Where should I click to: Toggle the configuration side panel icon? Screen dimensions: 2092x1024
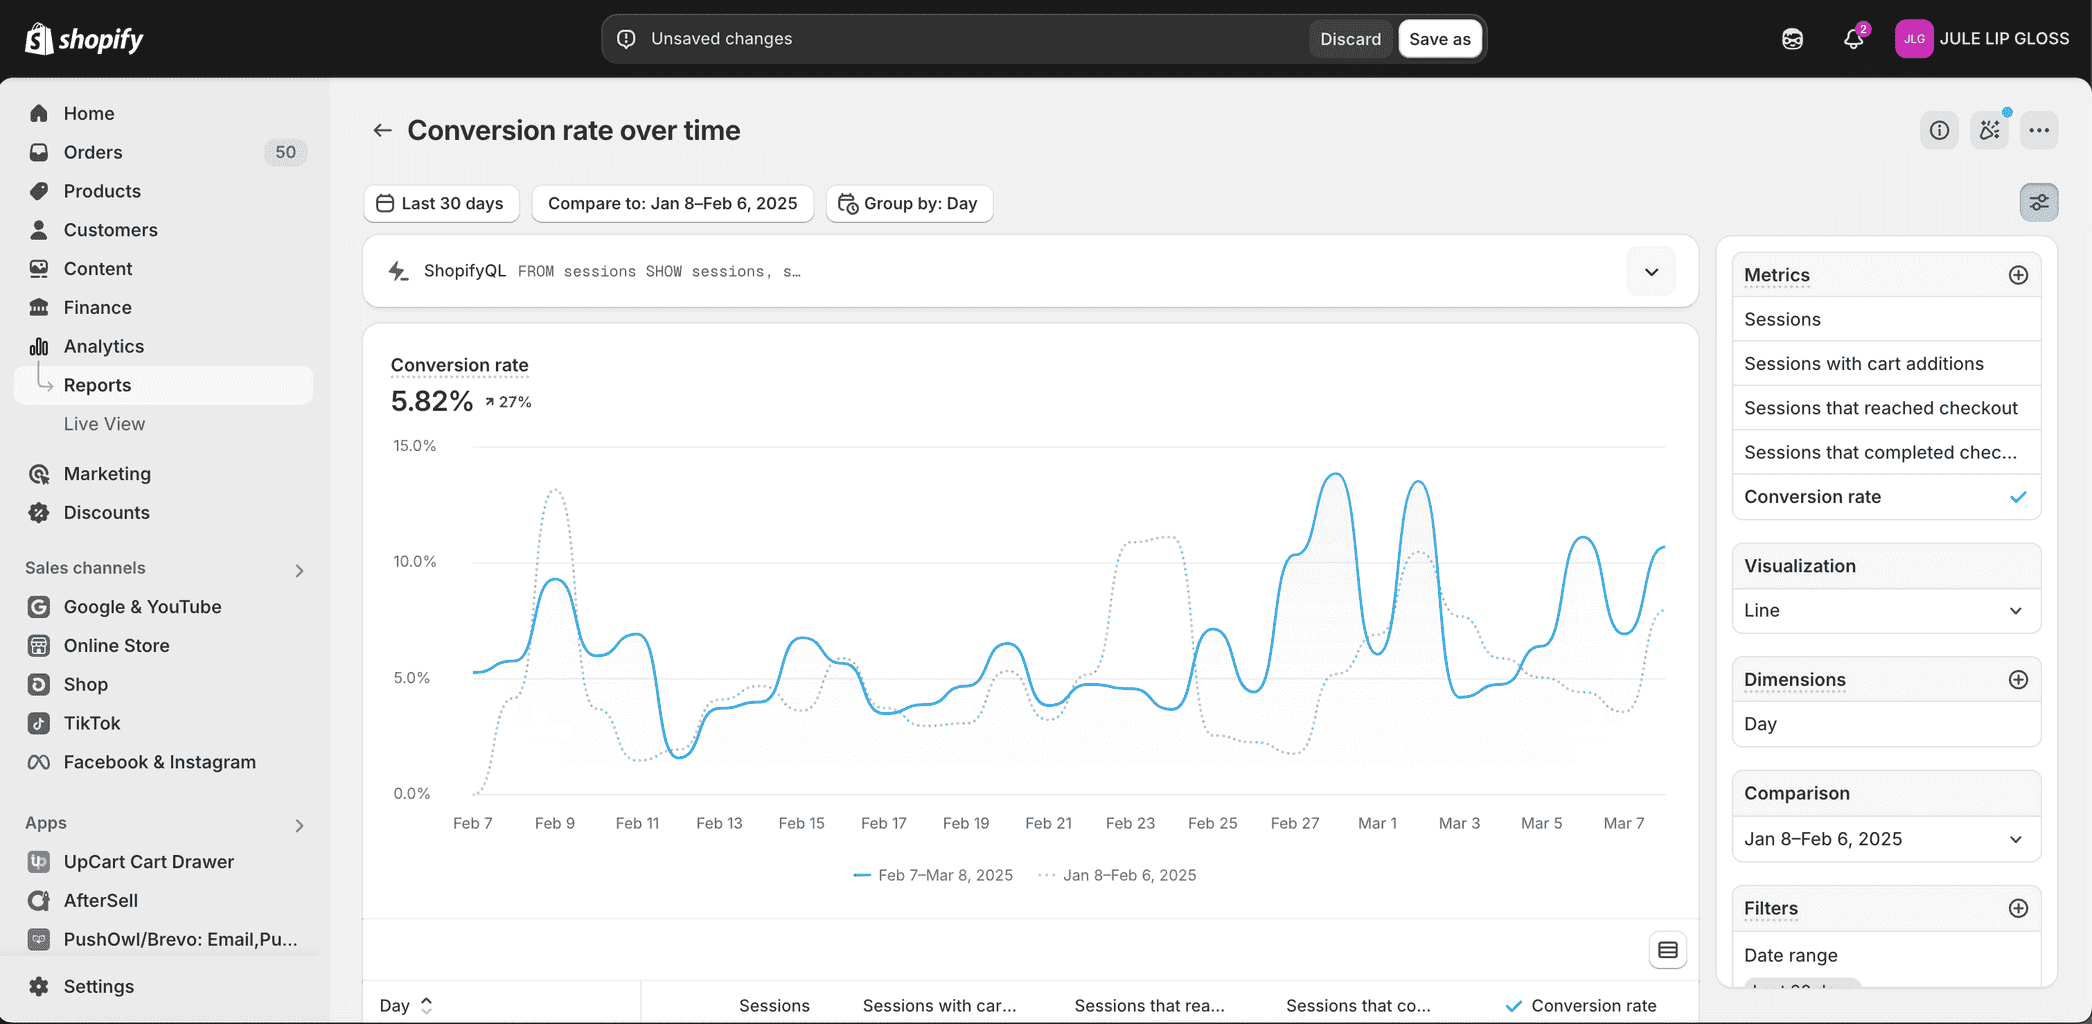pyautogui.click(x=2039, y=203)
